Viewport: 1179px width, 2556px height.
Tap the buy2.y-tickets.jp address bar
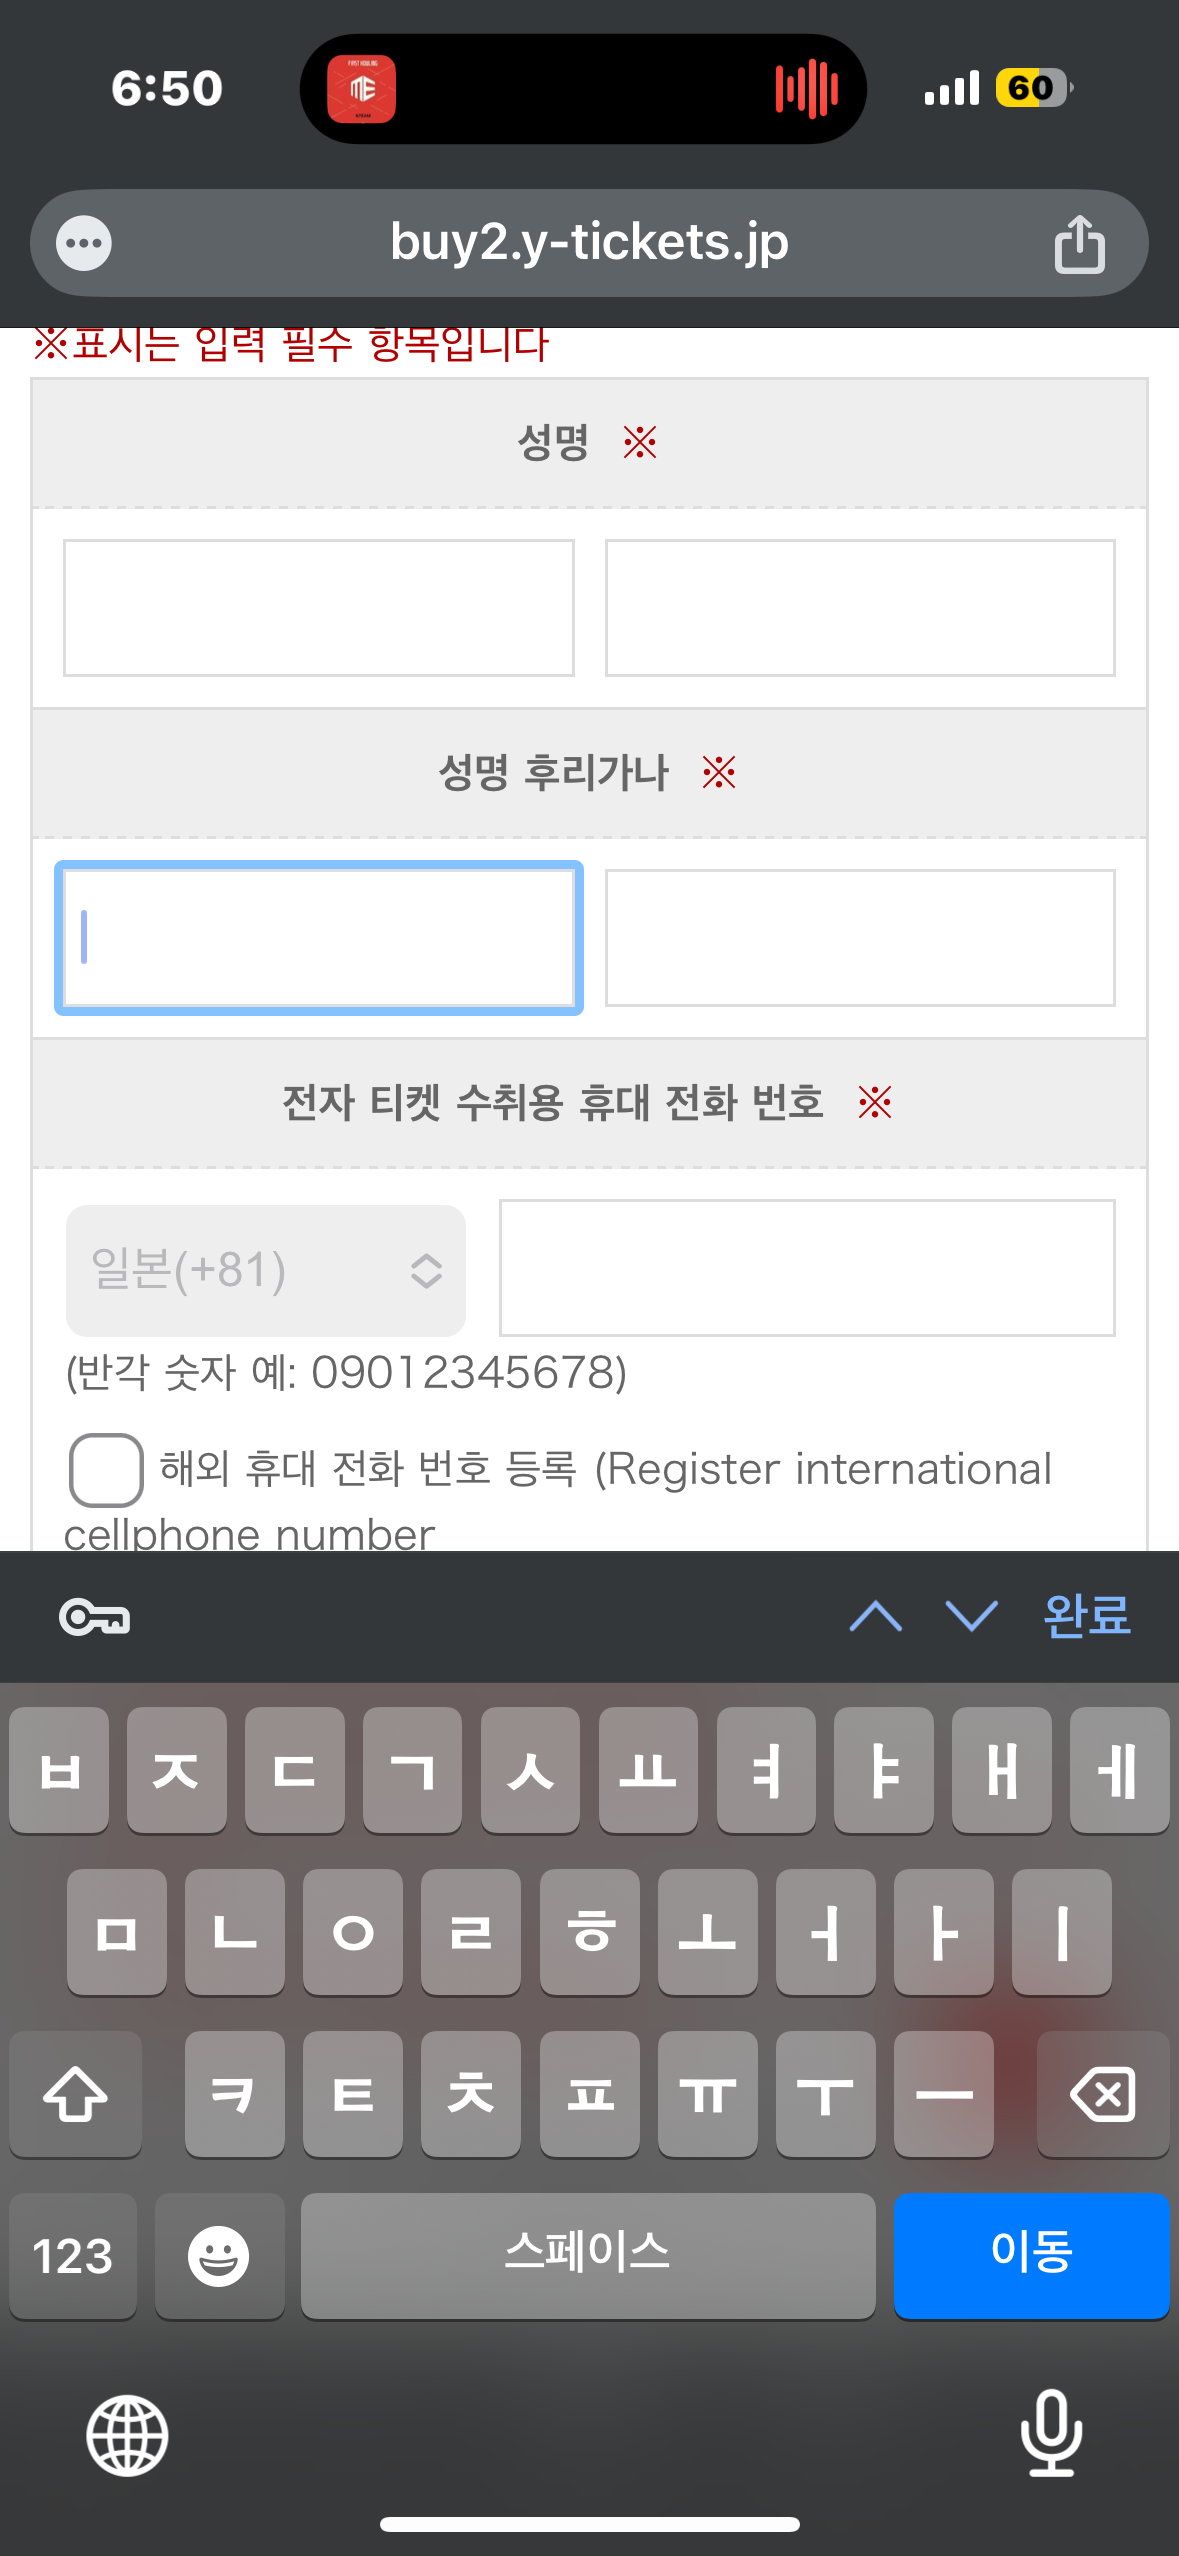[589, 243]
